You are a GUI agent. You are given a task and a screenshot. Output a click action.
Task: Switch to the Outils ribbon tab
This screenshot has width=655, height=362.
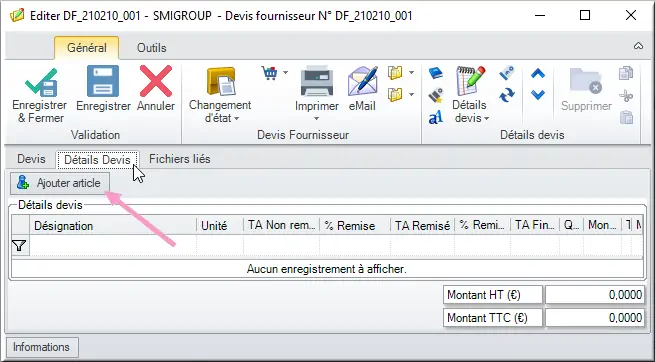point(152,48)
